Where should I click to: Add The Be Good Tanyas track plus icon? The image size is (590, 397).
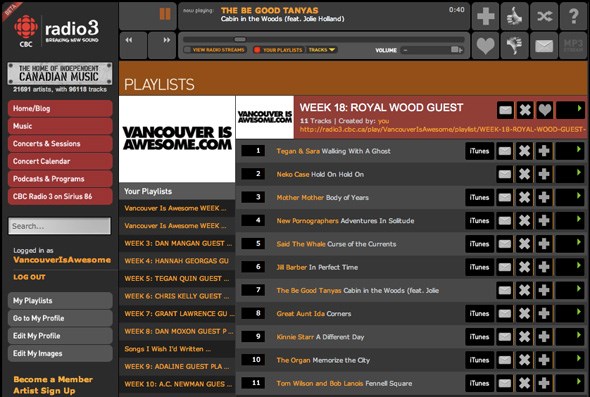pyautogui.click(x=544, y=290)
